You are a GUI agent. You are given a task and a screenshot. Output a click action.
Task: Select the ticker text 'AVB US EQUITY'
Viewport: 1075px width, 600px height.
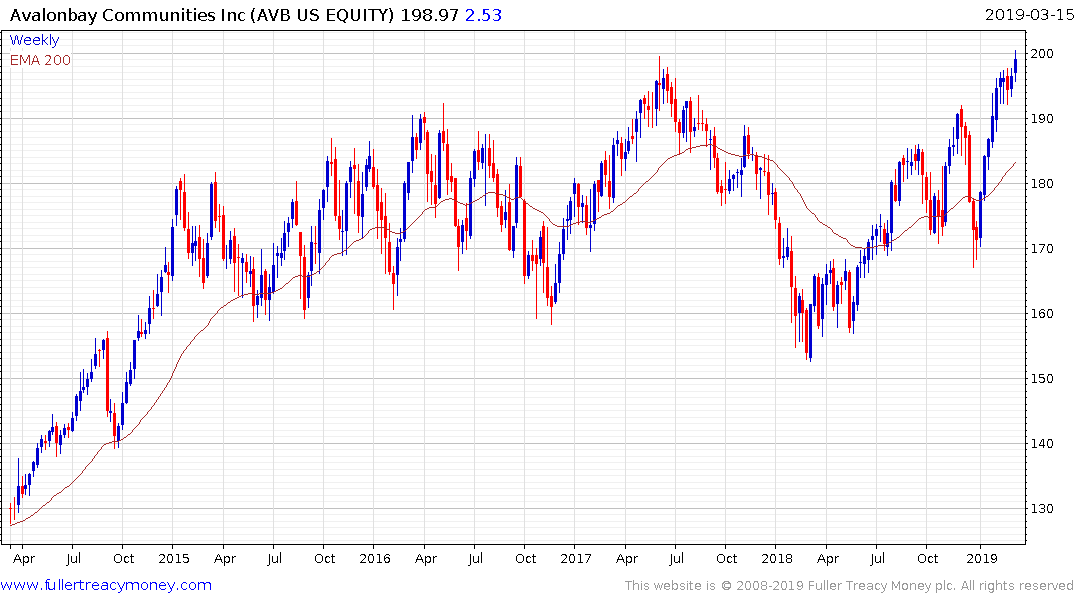point(322,15)
